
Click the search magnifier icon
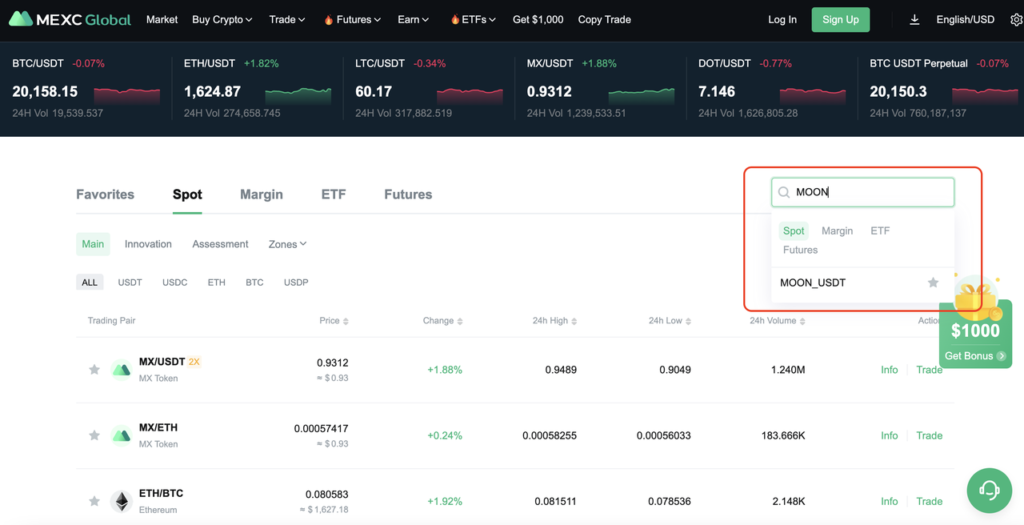point(784,192)
